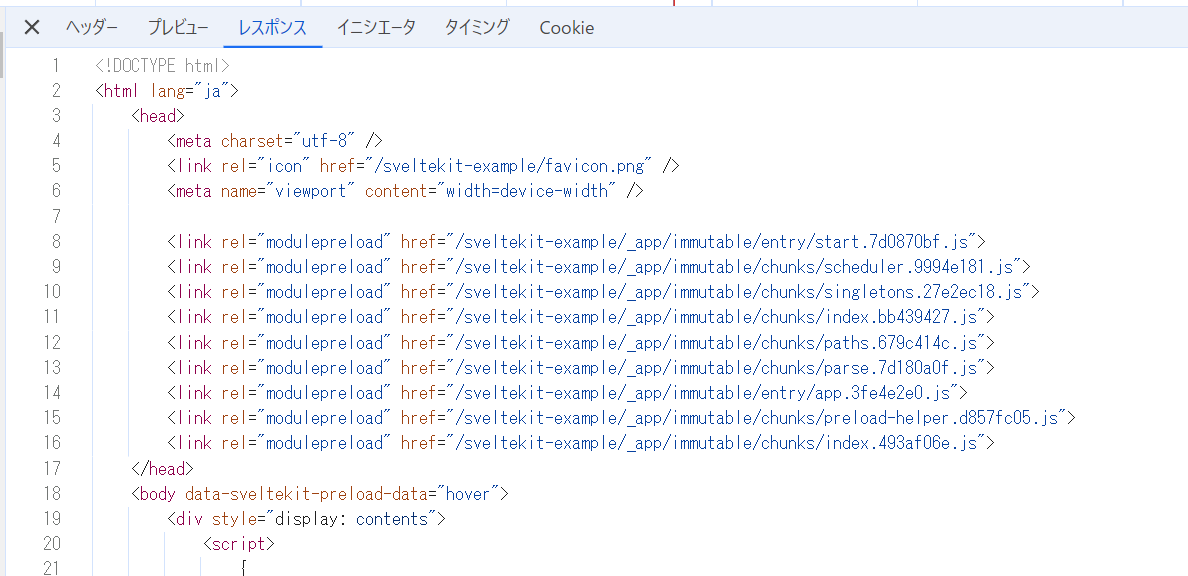The image size is (1188, 576).
Task: Click line number 1 in the gutter
Action: coord(55,66)
